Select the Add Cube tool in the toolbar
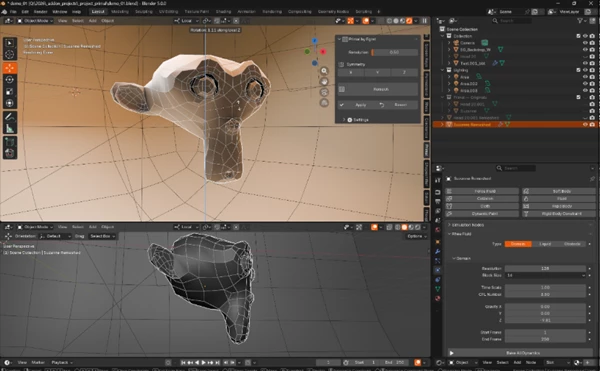 click(10, 142)
